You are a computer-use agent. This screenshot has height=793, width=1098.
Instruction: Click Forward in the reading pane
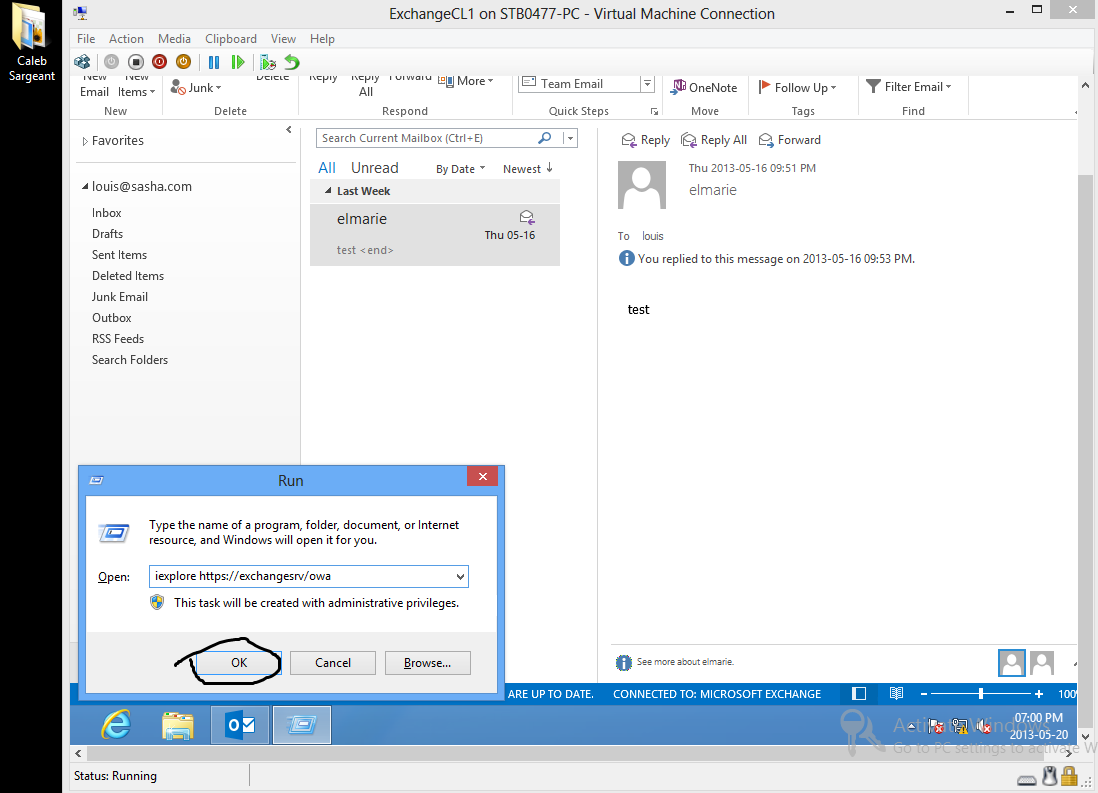(x=789, y=140)
